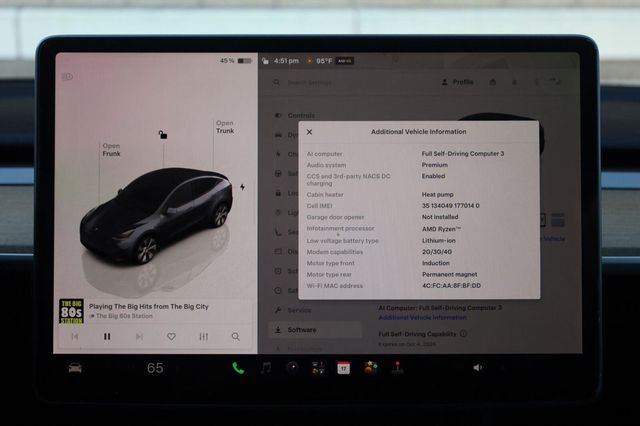Tap the Full Self-Driving Capability info icon

(464, 333)
